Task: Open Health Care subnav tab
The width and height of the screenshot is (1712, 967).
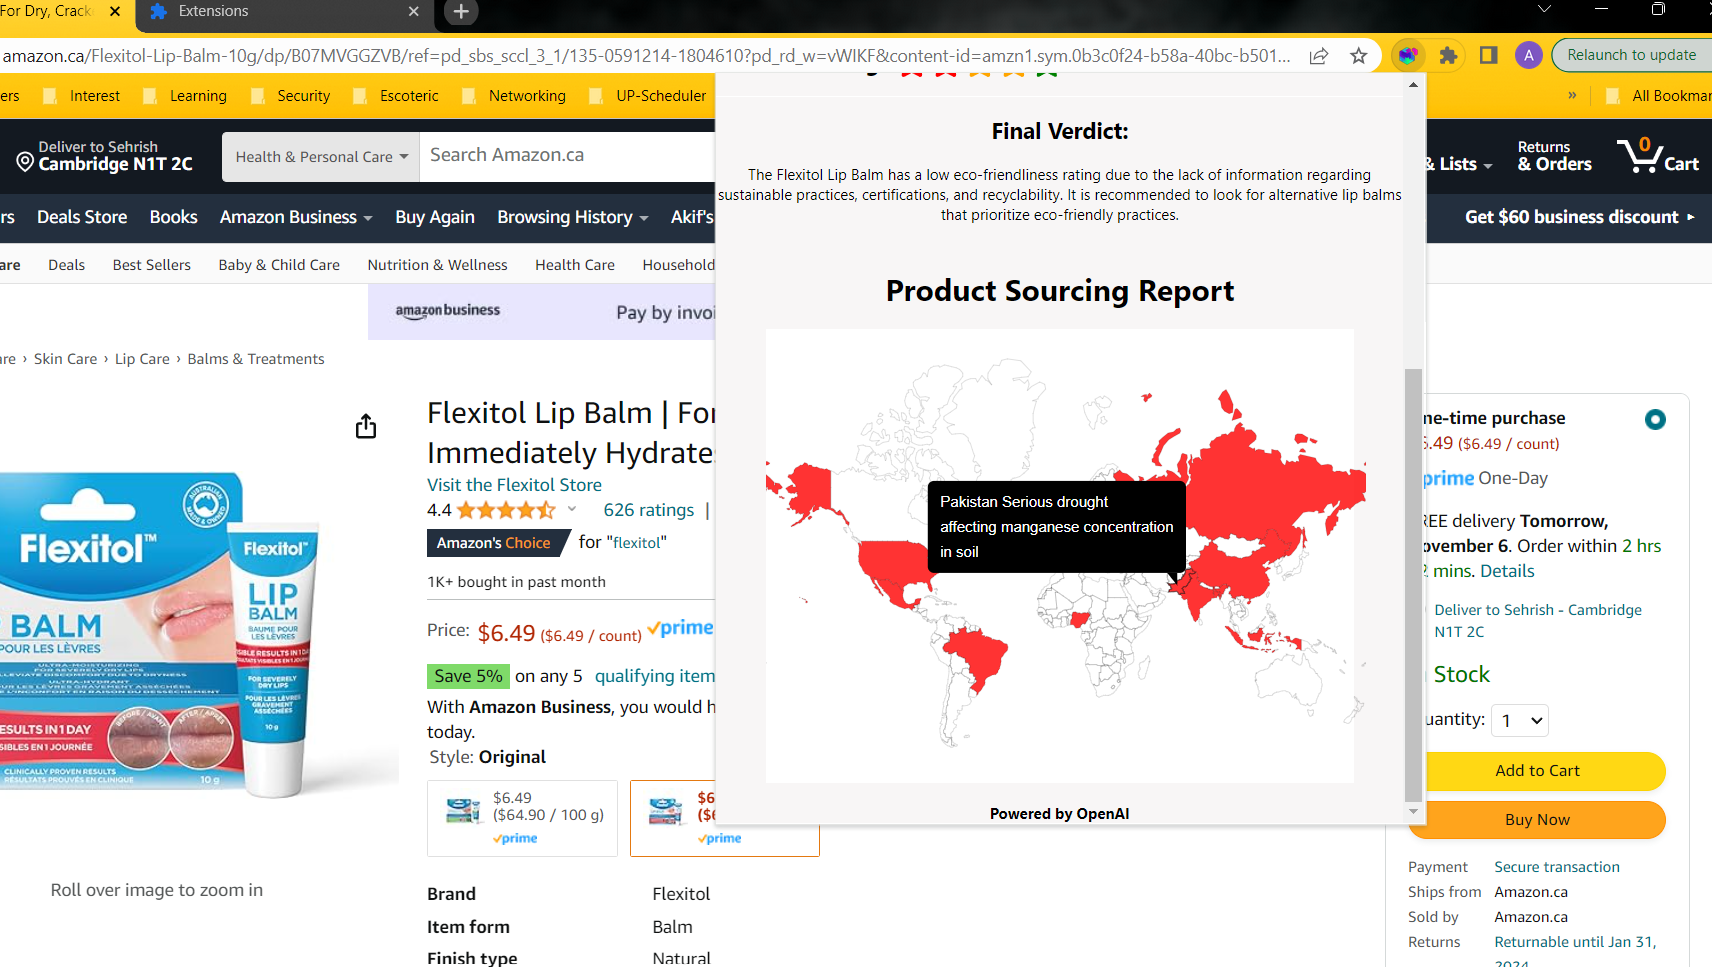Action: 575,265
